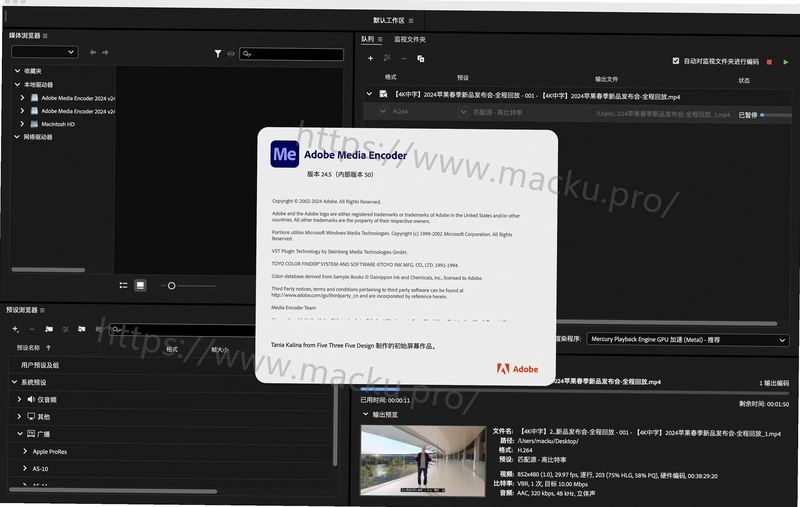This screenshot has width=800, height=507.
Task: Delete preset with minus icon in Preset Browser
Action: point(32,329)
